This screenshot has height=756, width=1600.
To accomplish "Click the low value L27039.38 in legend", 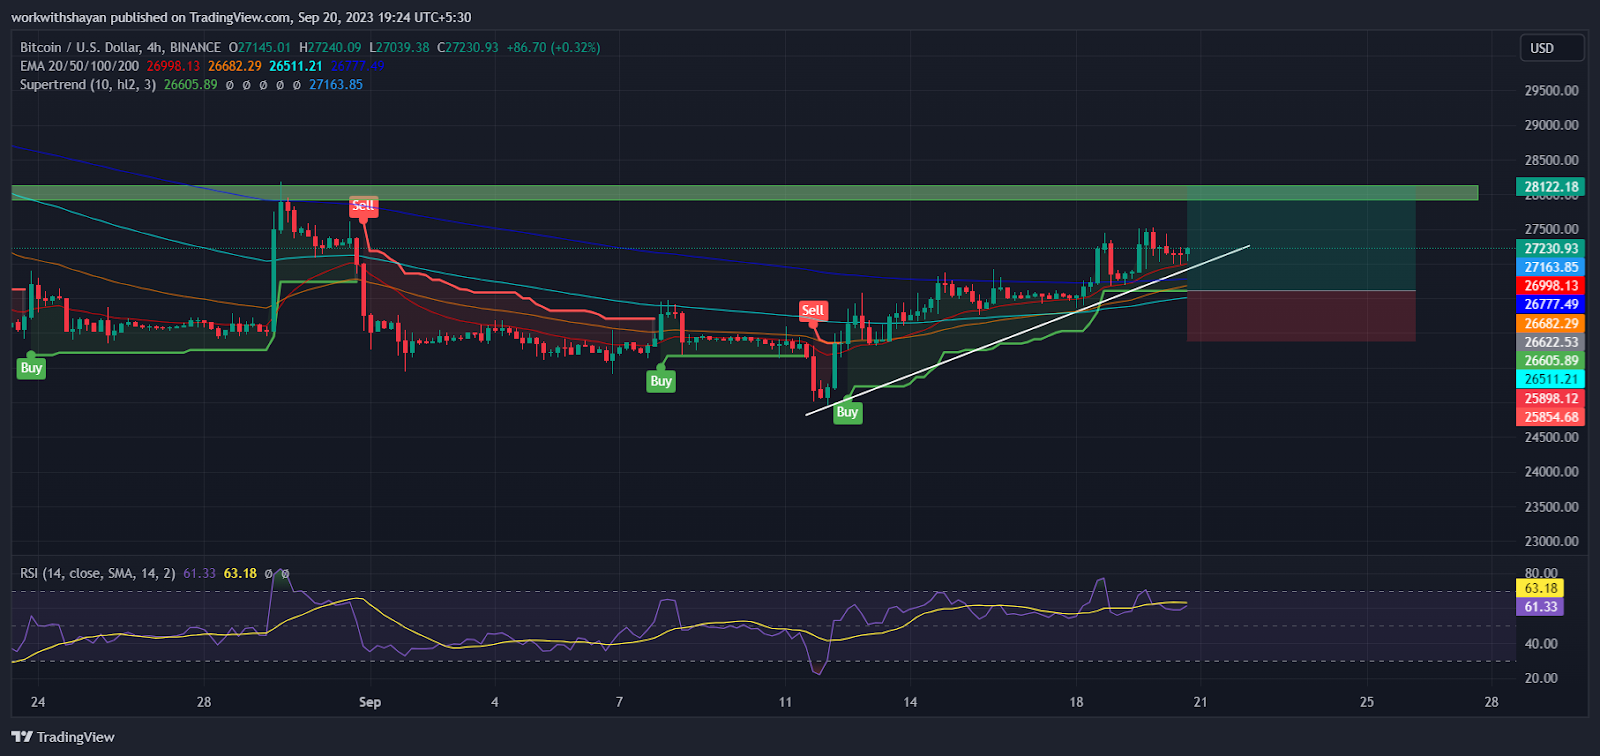I will (x=399, y=47).
